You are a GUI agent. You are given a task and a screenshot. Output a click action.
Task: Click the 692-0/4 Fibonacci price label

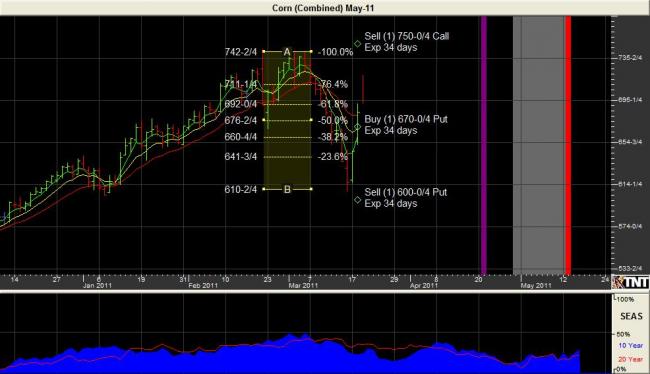click(240, 104)
